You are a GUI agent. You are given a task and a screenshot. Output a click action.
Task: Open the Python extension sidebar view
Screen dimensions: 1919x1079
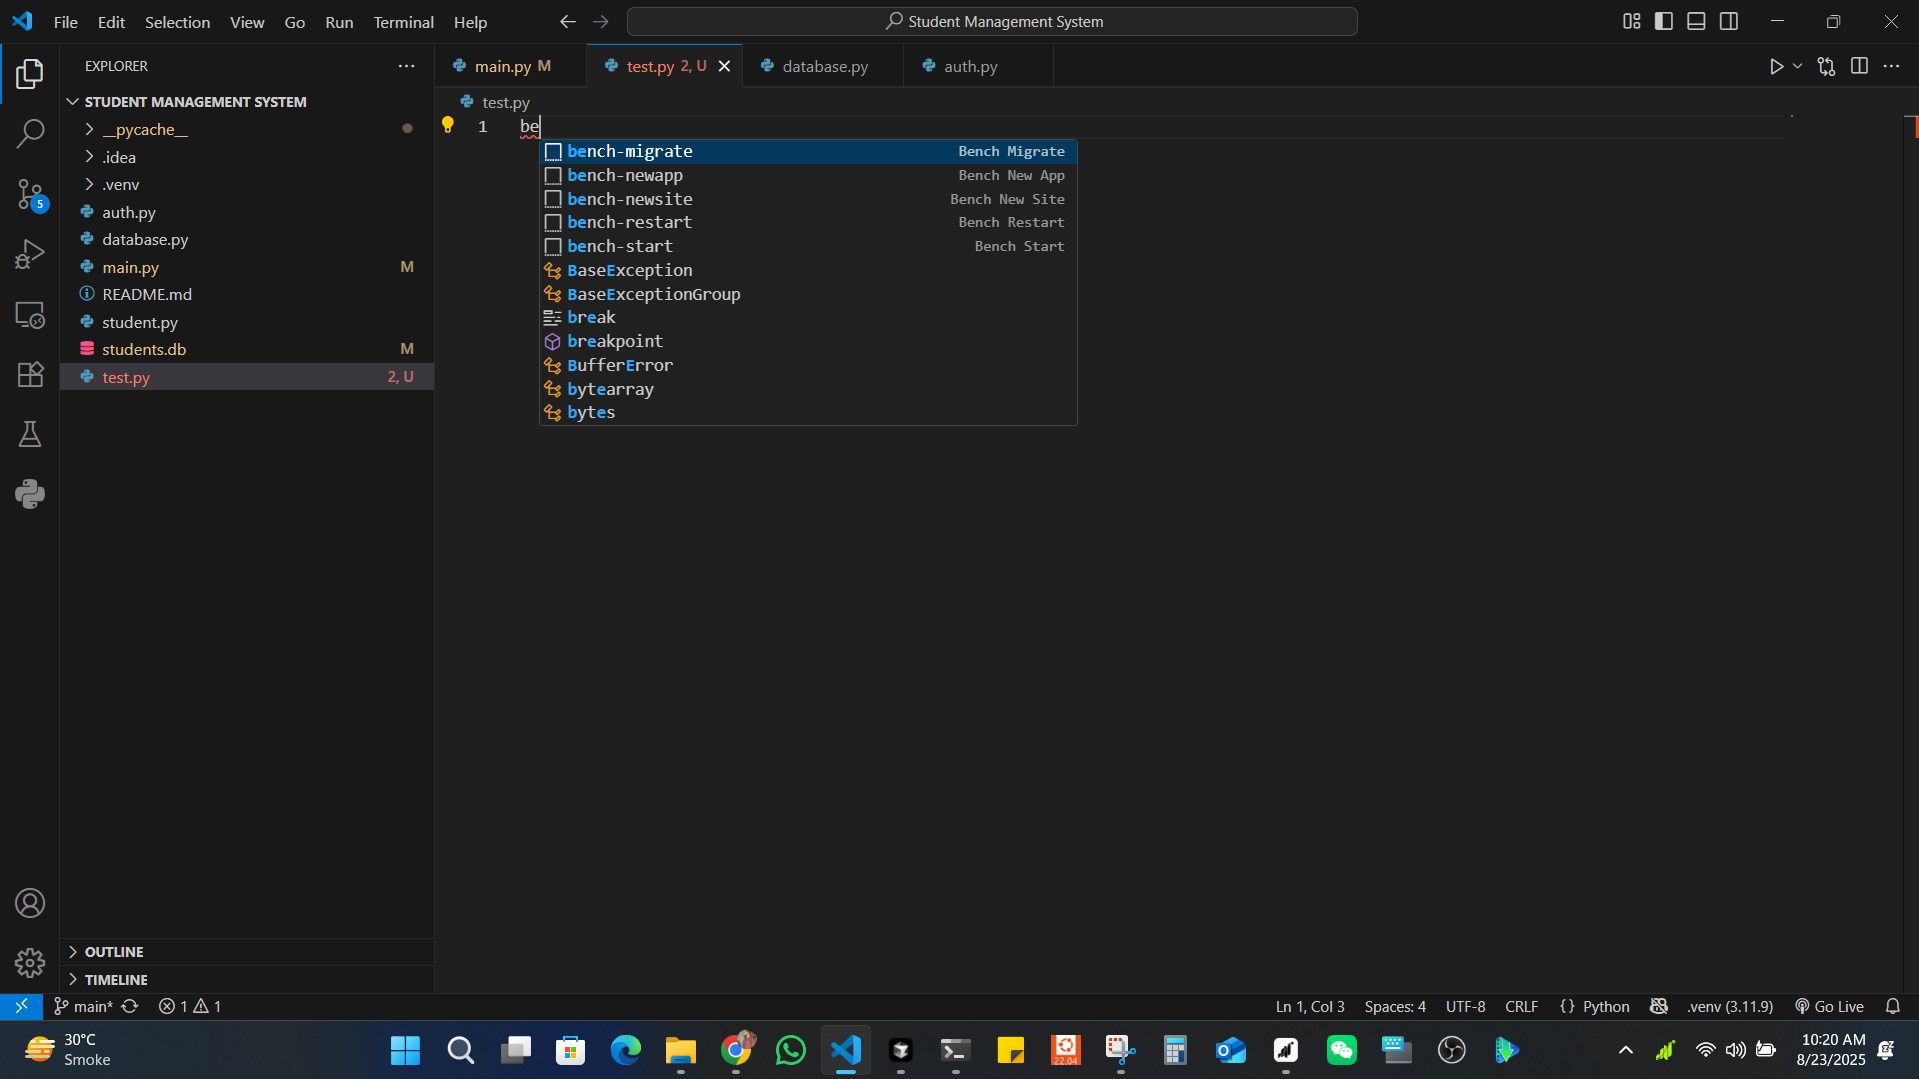click(30, 494)
